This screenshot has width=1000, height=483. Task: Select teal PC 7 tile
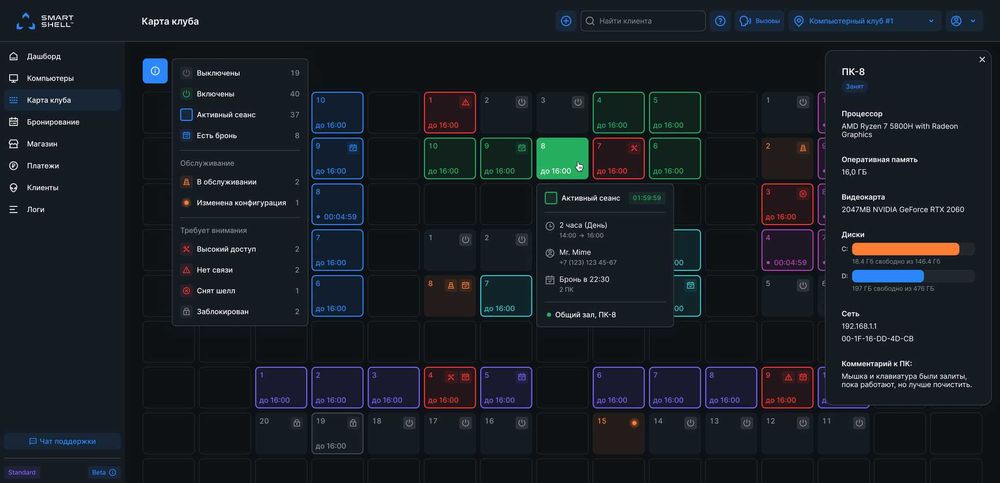pyautogui.click(x=506, y=296)
